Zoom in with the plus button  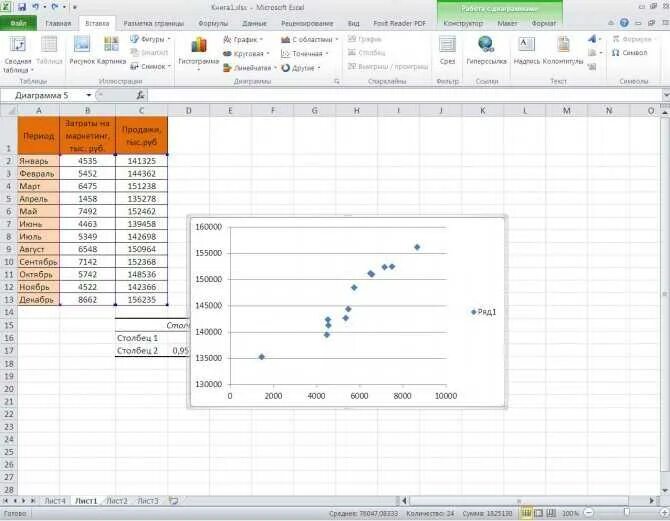tap(664, 513)
